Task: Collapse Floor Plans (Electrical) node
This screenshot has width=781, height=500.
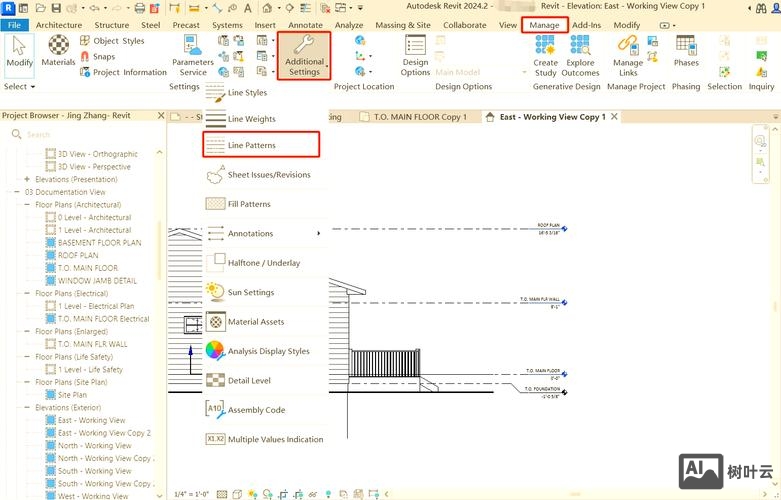Action: [27, 294]
